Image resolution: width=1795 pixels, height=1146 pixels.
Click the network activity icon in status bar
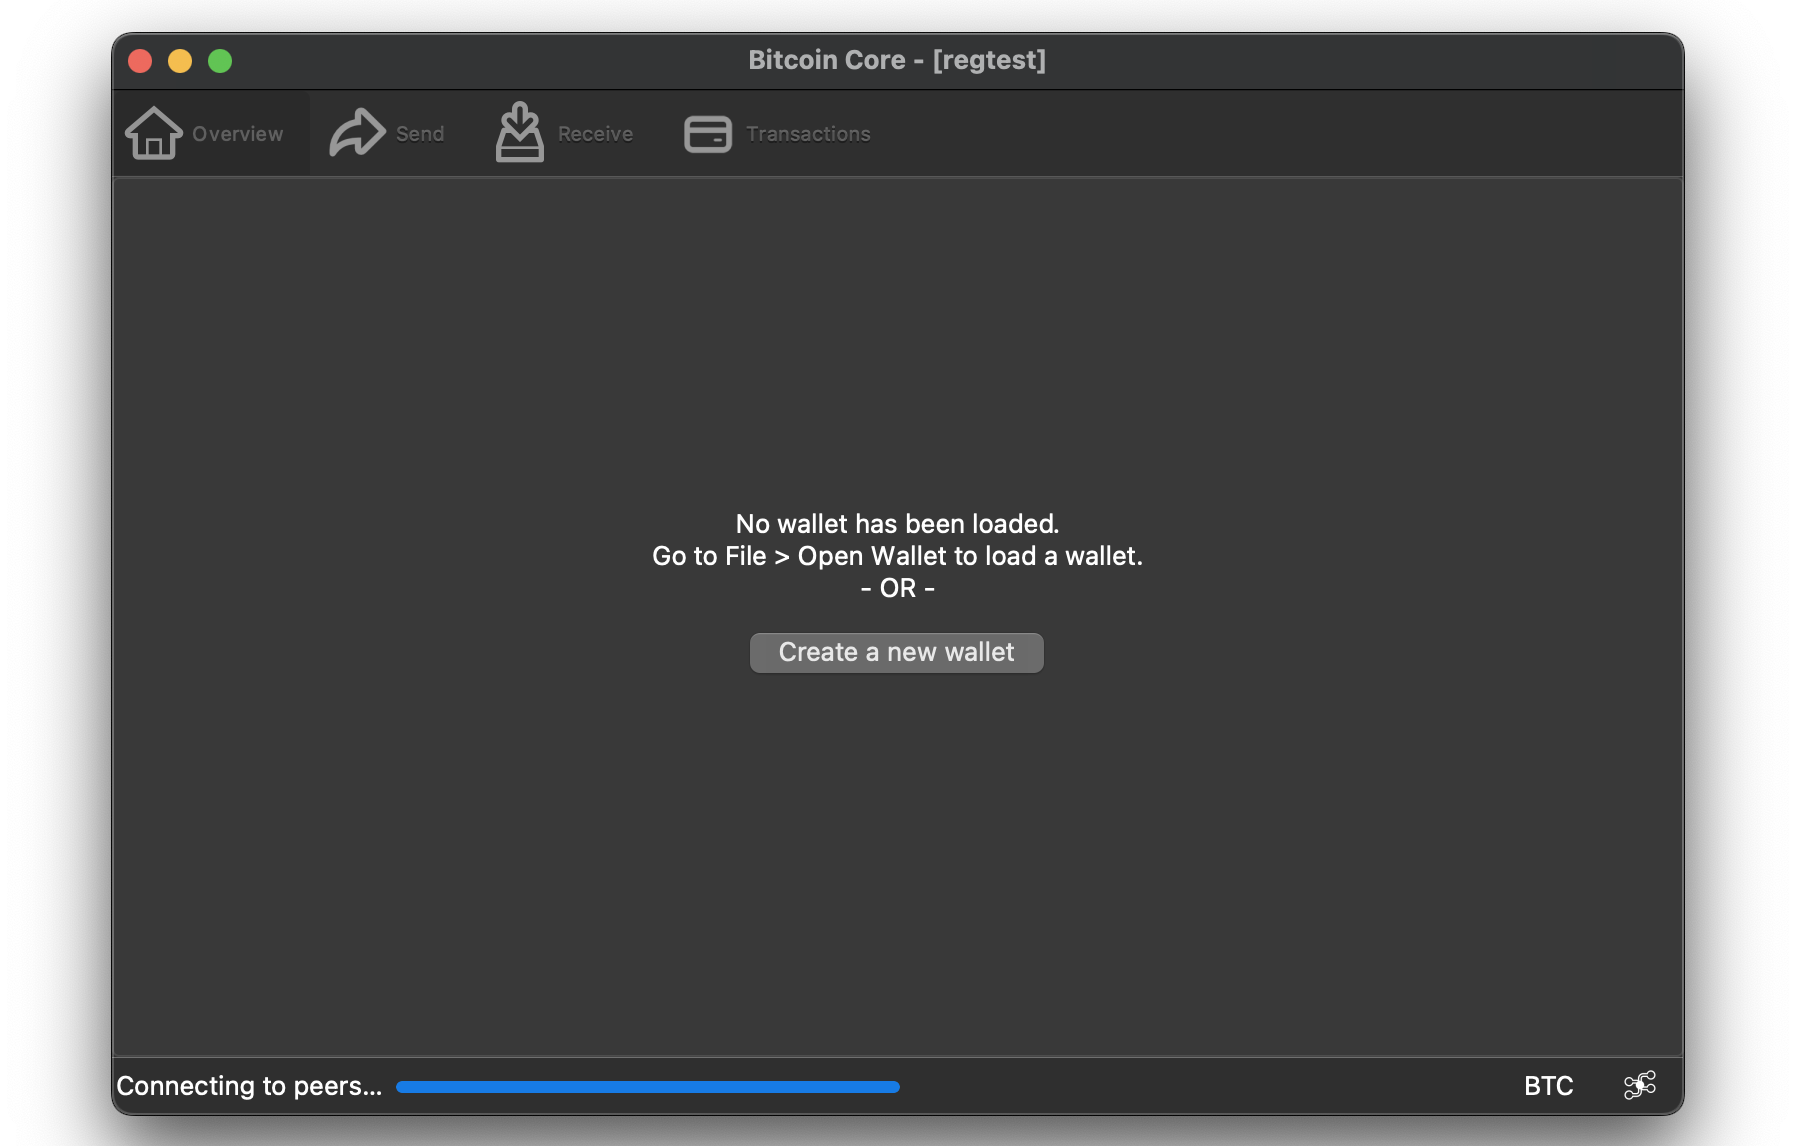(x=1640, y=1085)
